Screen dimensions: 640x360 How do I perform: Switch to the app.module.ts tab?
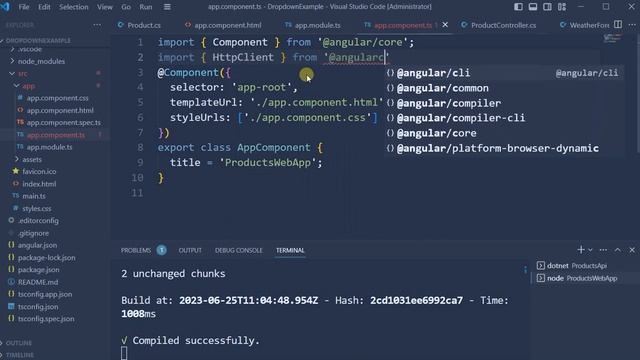point(313,25)
